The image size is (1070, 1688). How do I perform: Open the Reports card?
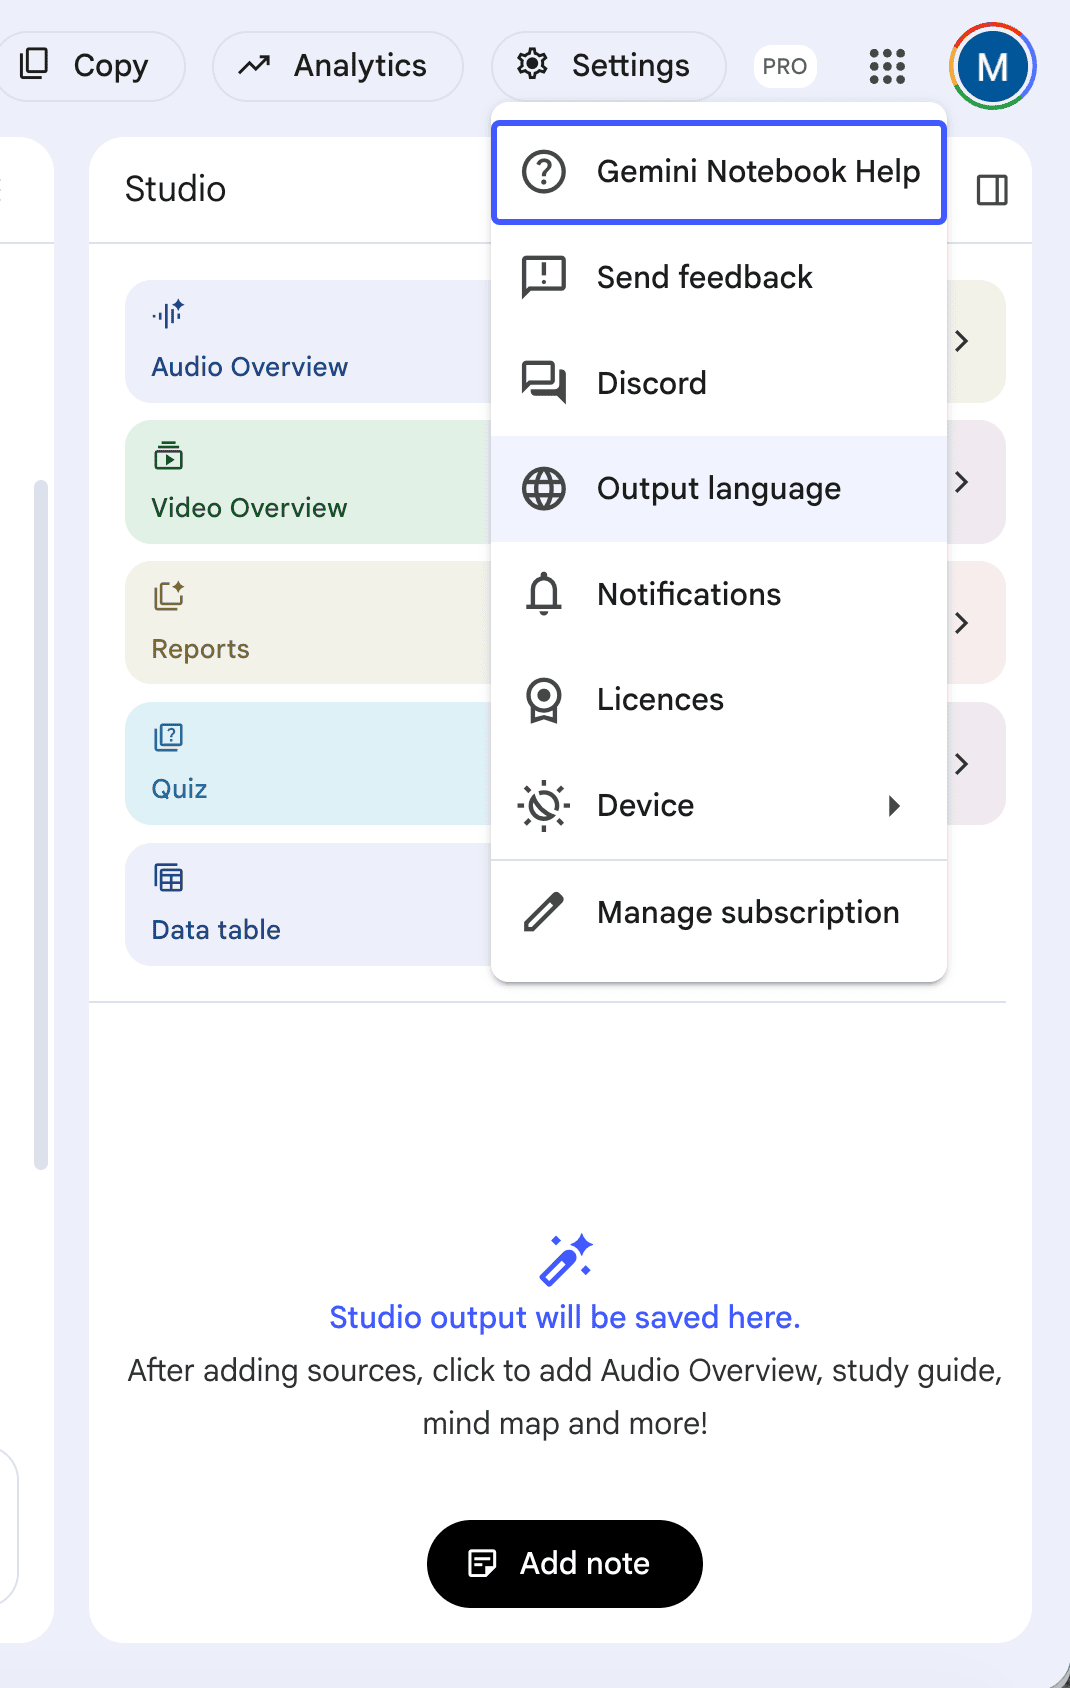[x=308, y=623]
